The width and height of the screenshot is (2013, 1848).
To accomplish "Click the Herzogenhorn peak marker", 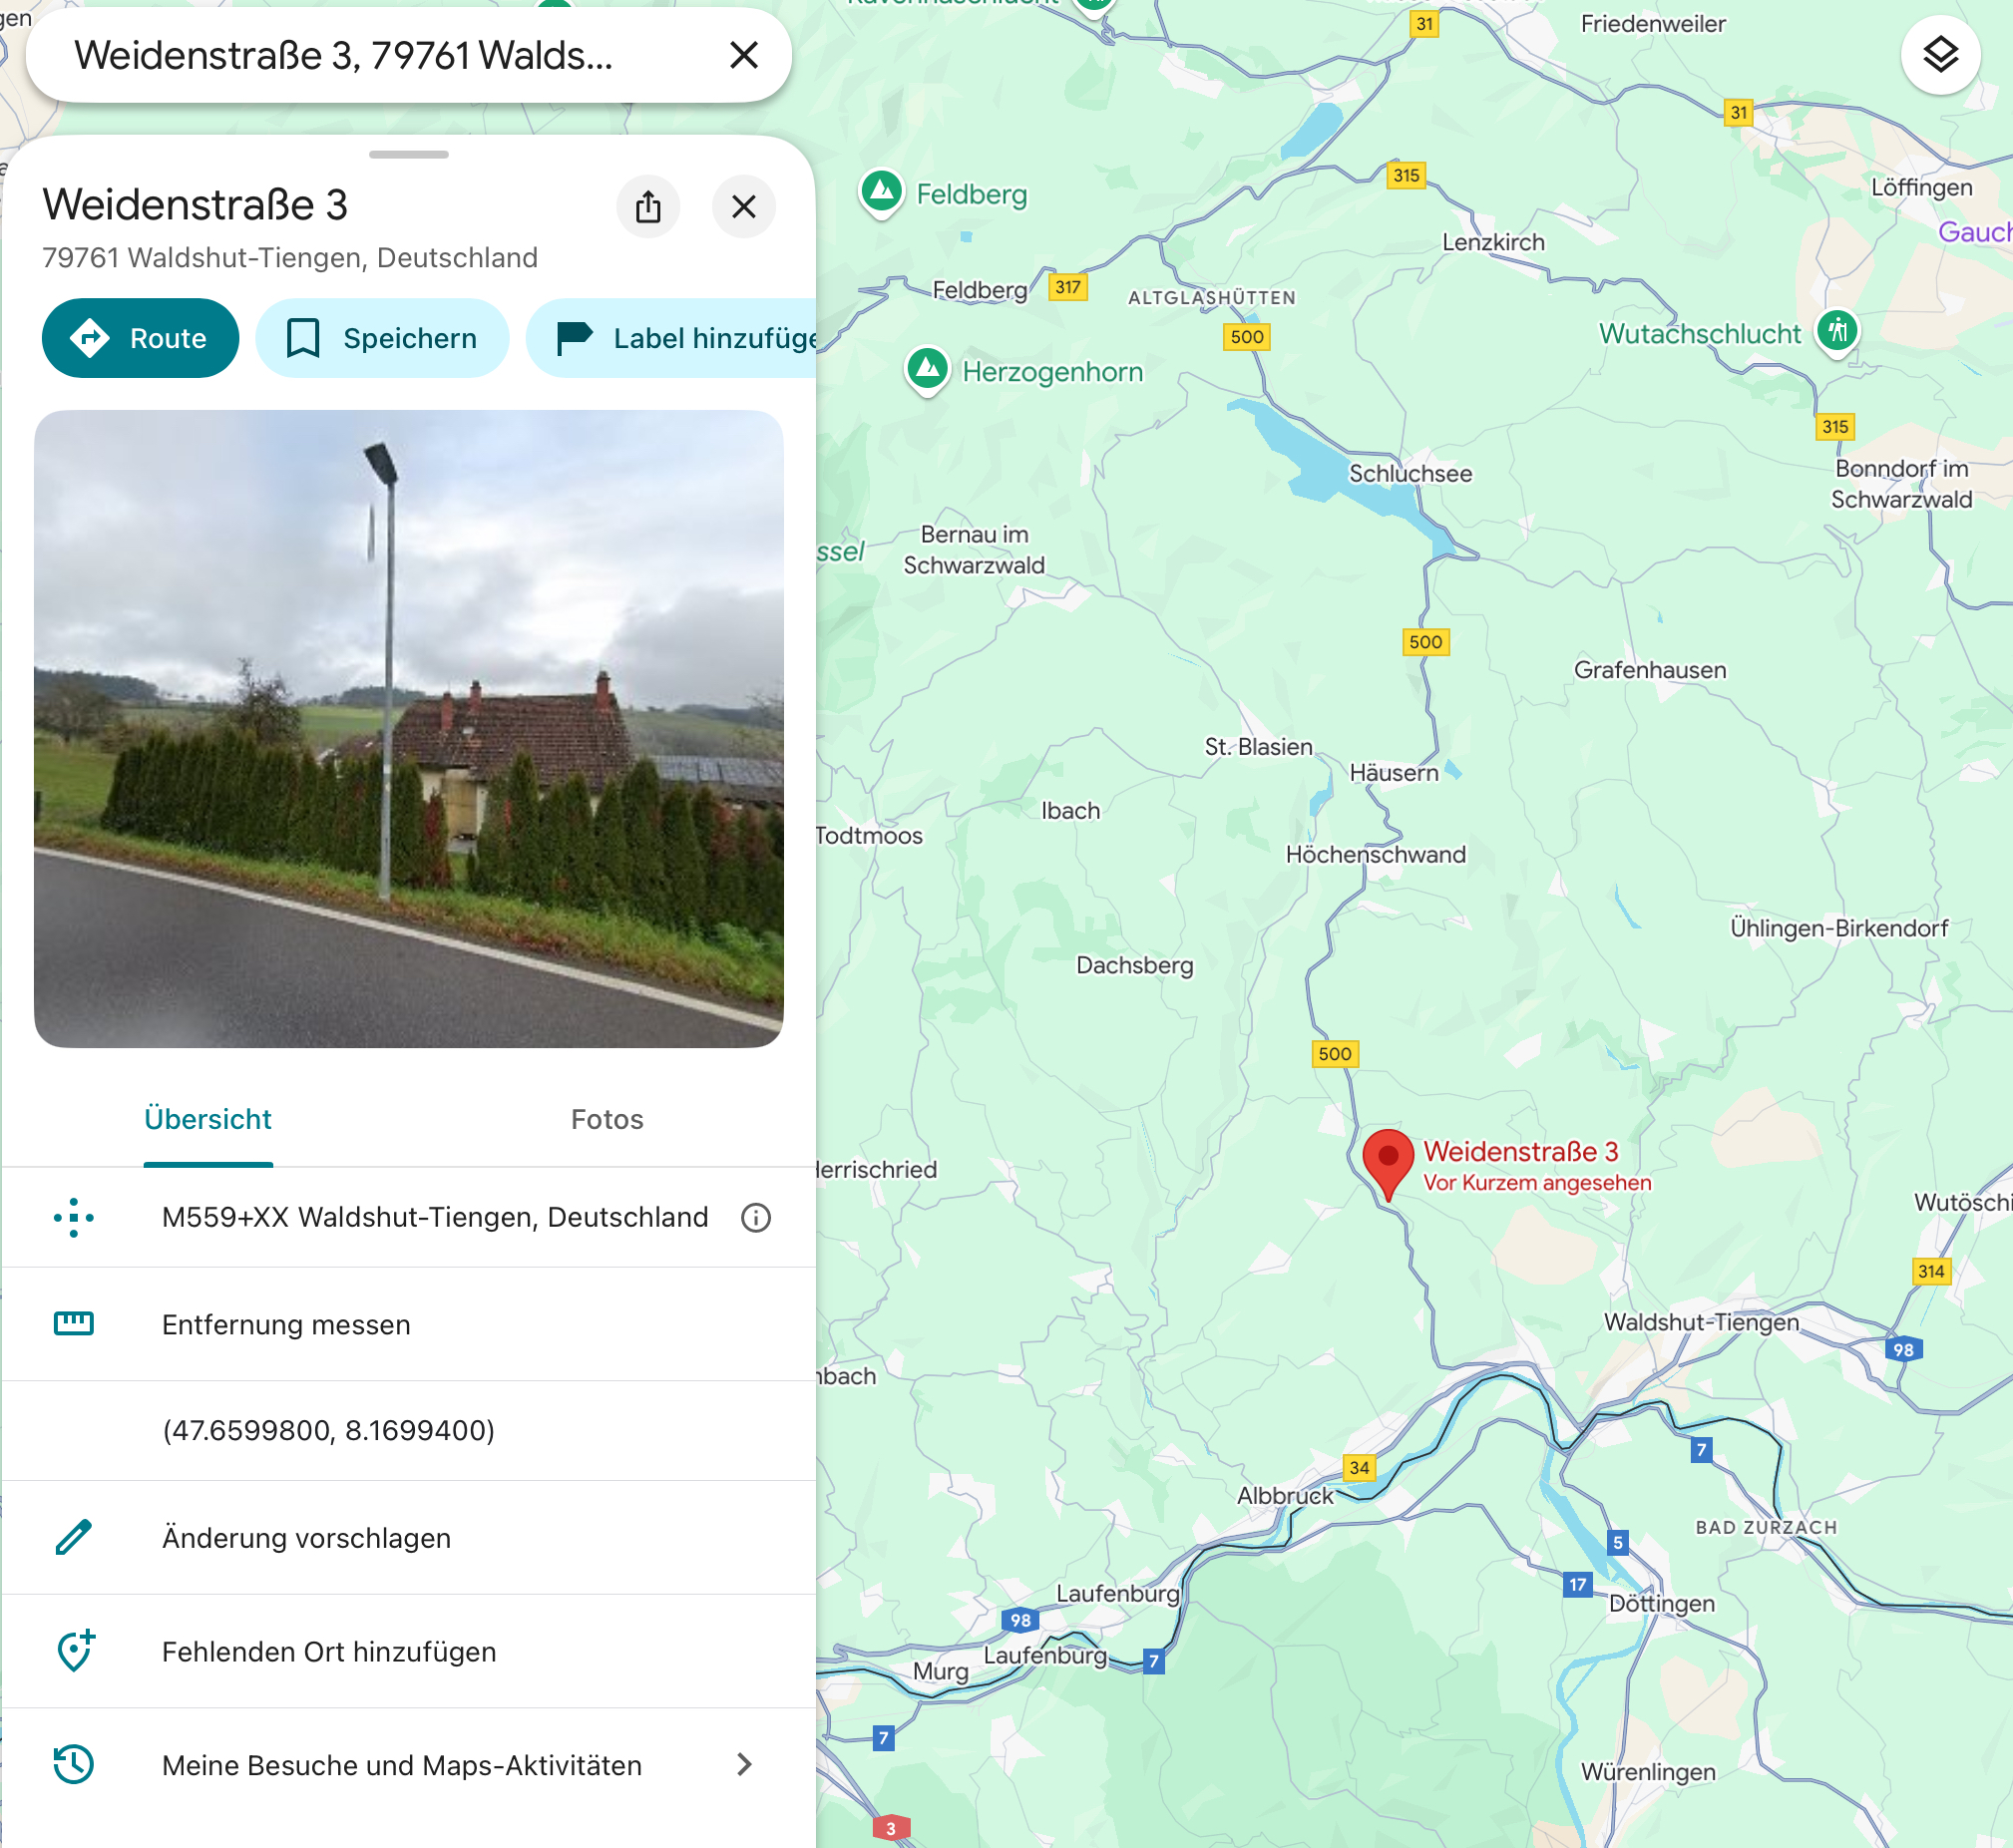I will (x=927, y=371).
